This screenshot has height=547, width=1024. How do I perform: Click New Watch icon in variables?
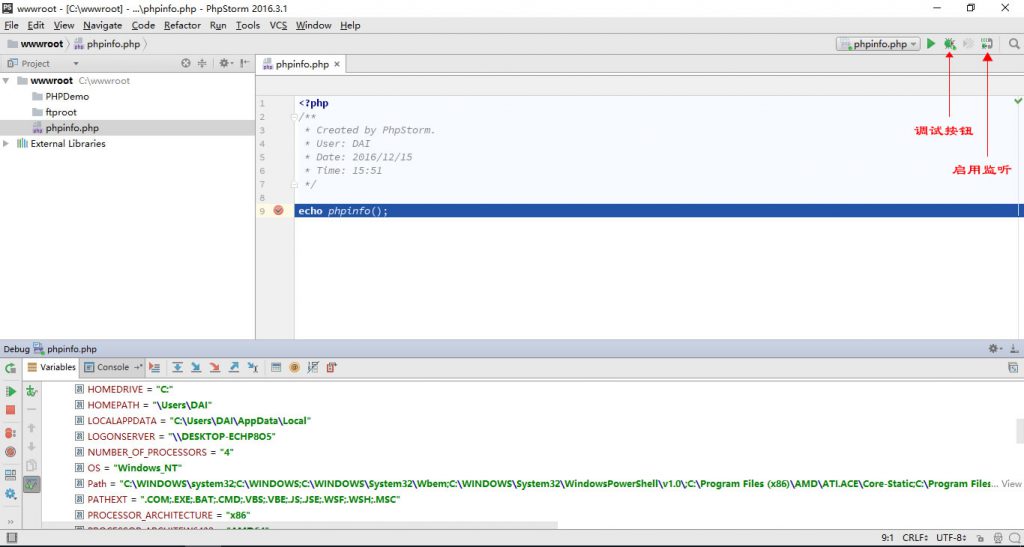31,392
